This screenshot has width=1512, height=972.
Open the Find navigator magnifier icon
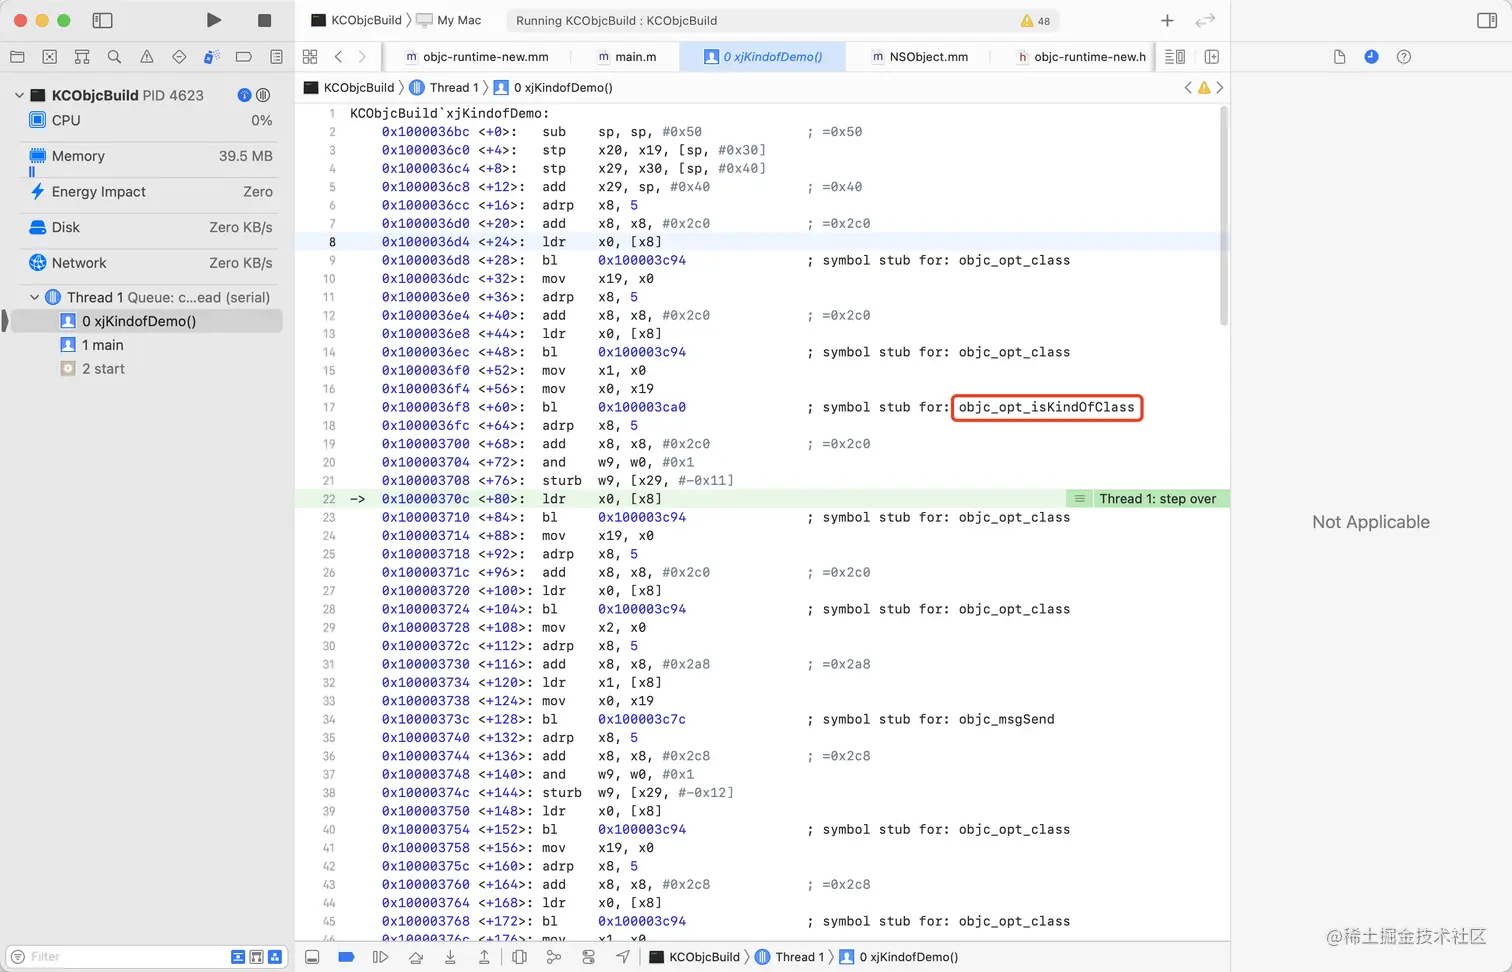coord(114,57)
